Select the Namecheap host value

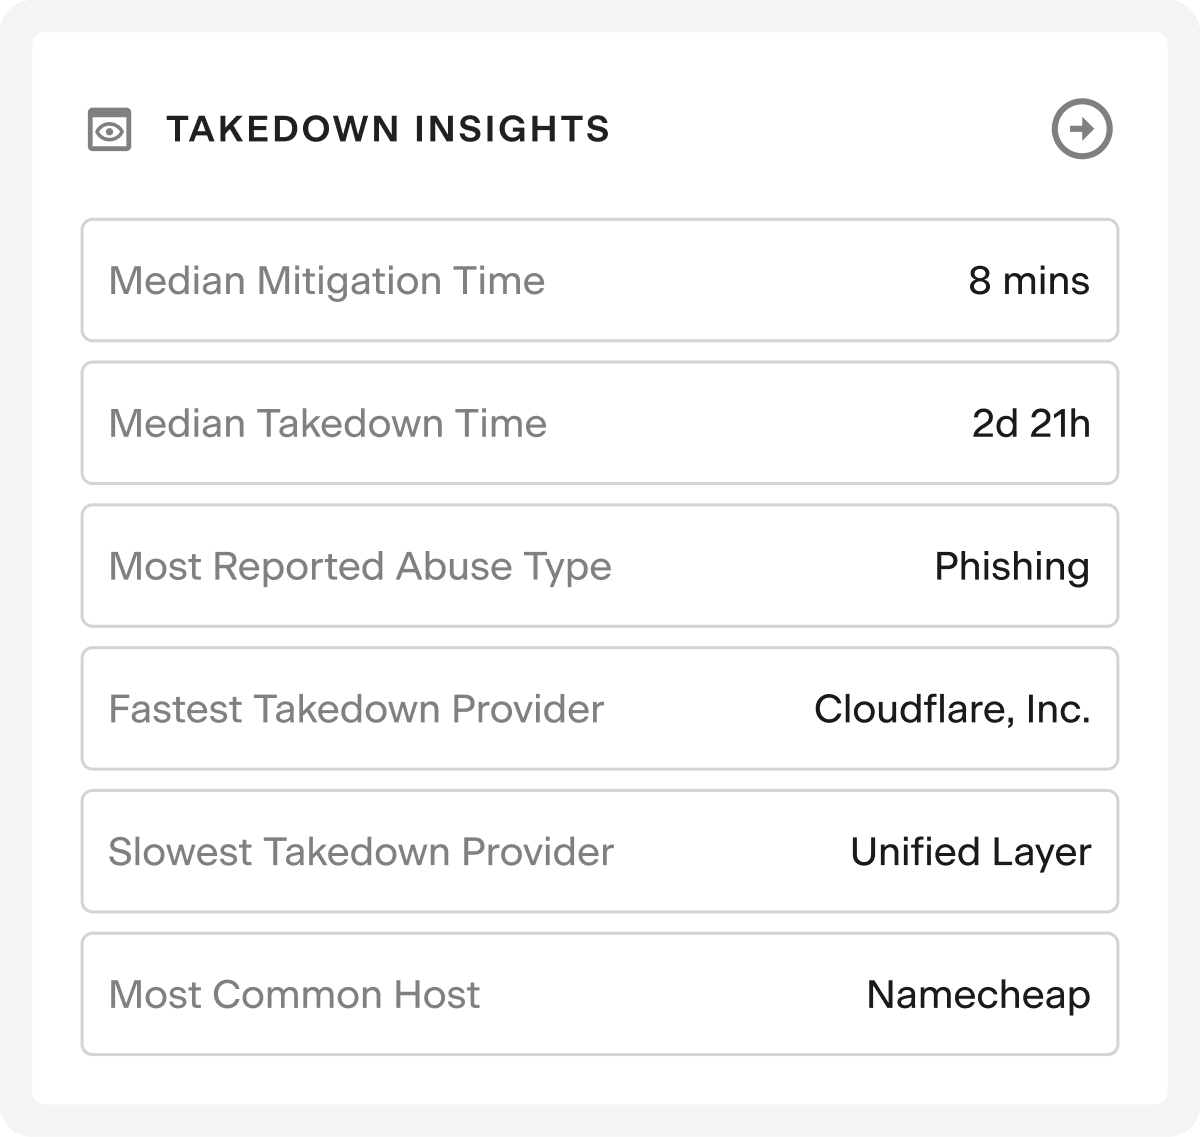978,994
